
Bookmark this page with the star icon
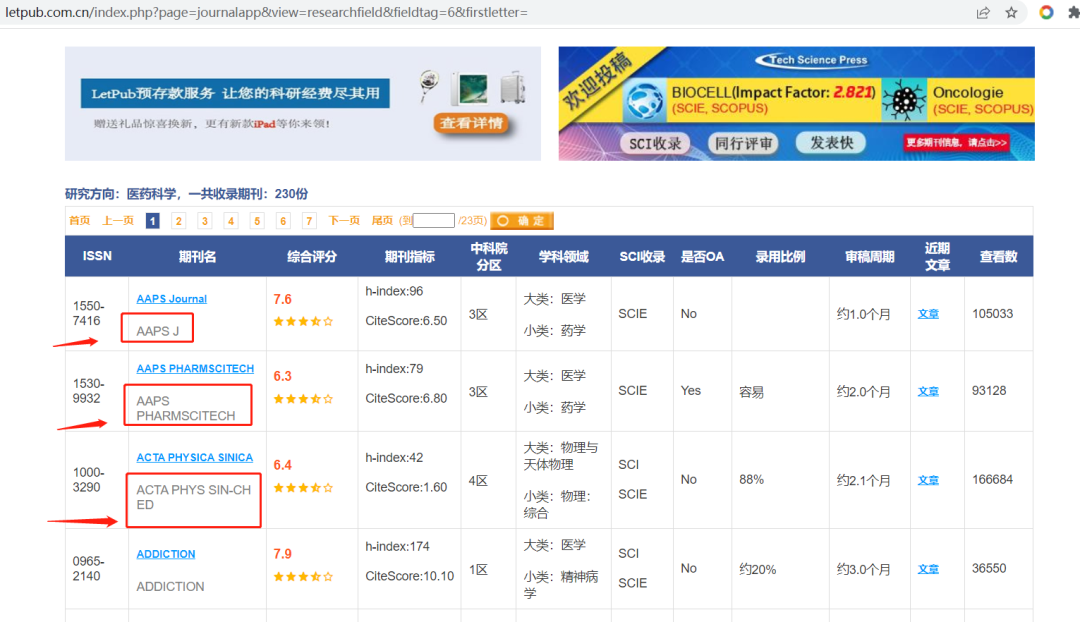[1011, 12]
